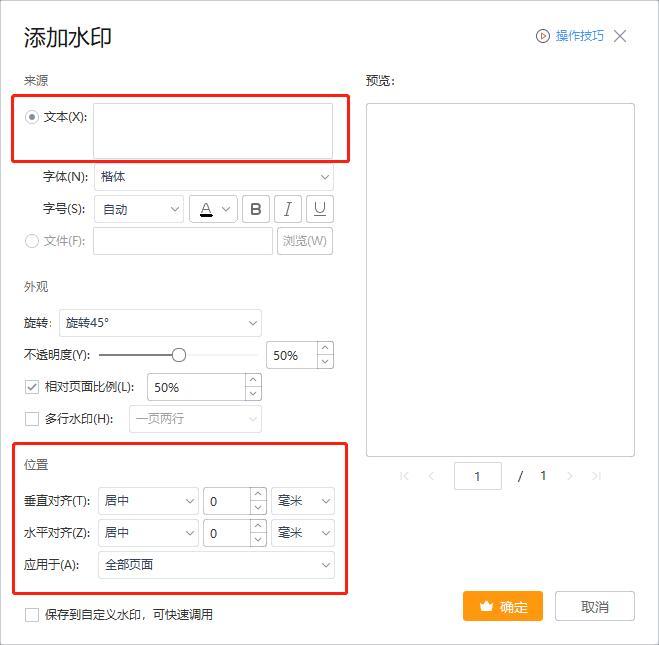Decrease 垂直对齐 offset with down arrow
Viewport: 659px width, 645px height.
(258, 508)
